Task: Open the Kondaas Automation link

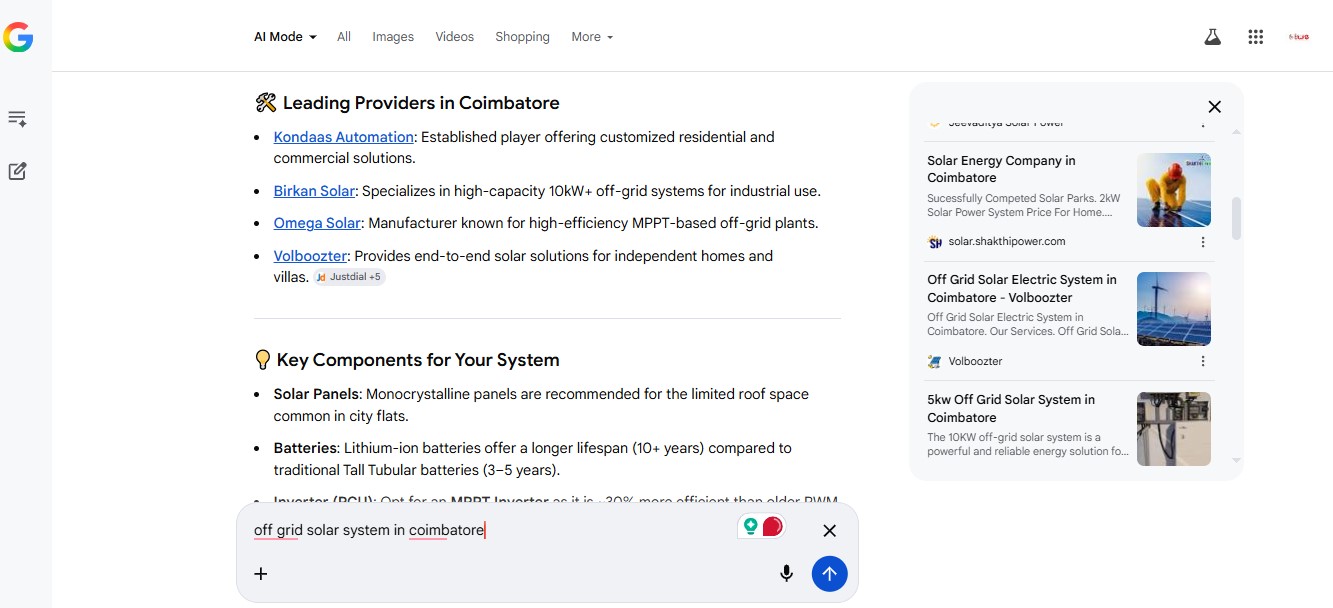Action: [x=343, y=137]
